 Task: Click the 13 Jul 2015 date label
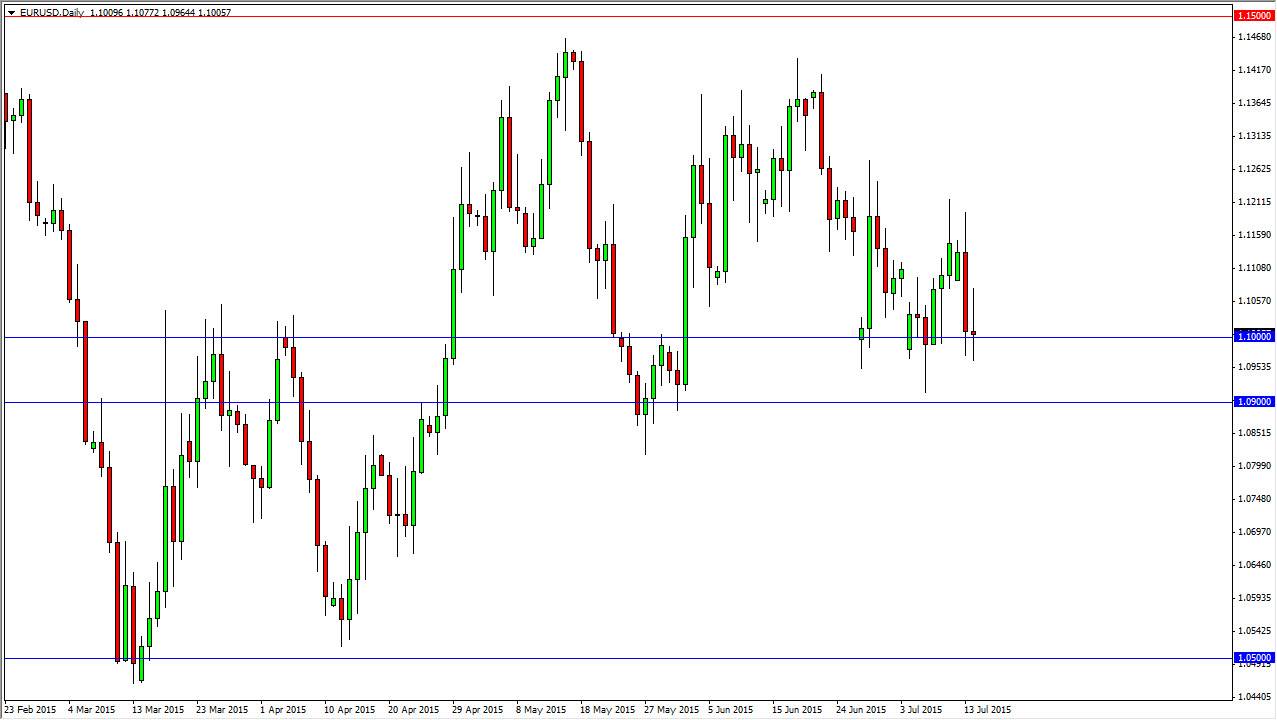coord(988,710)
